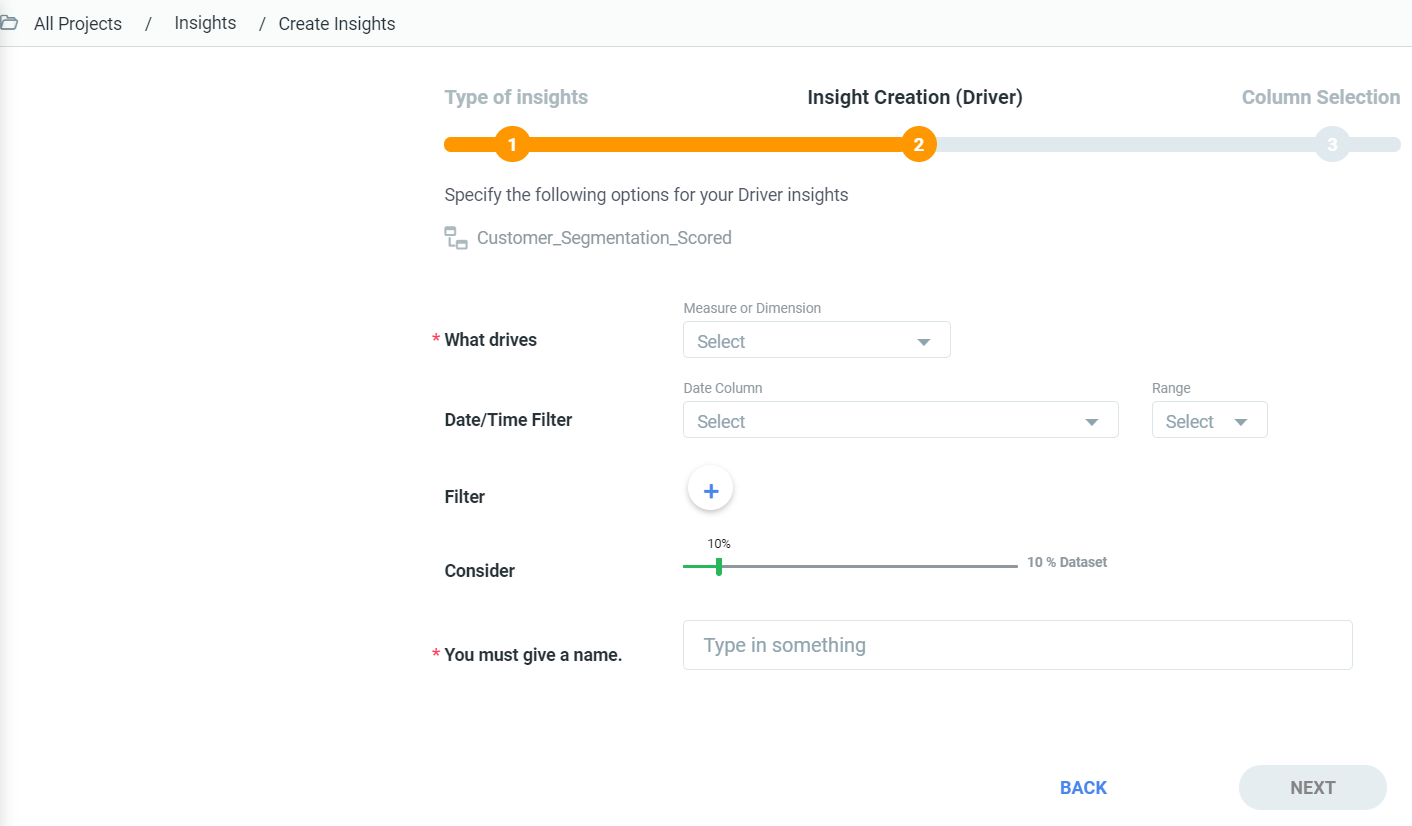Open the Measure or Dimension dropdown
This screenshot has width=1412, height=826.
tap(817, 340)
